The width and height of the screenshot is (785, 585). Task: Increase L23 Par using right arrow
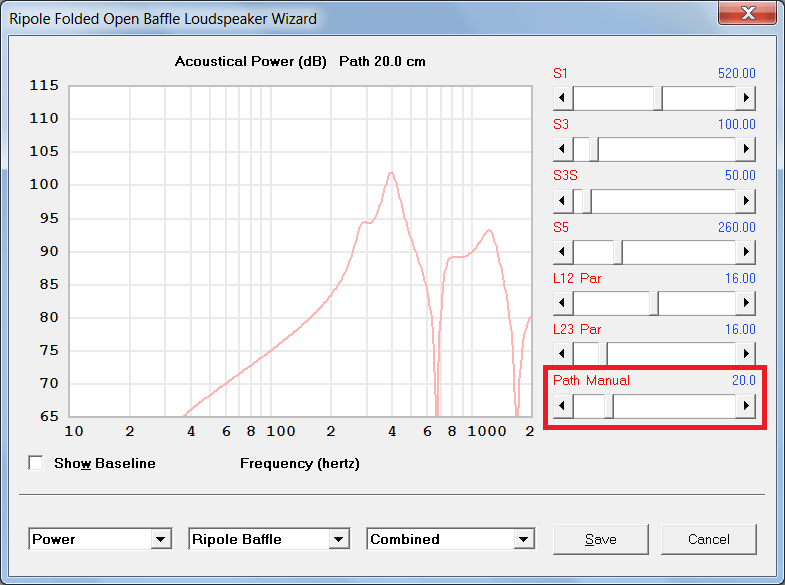tap(745, 354)
